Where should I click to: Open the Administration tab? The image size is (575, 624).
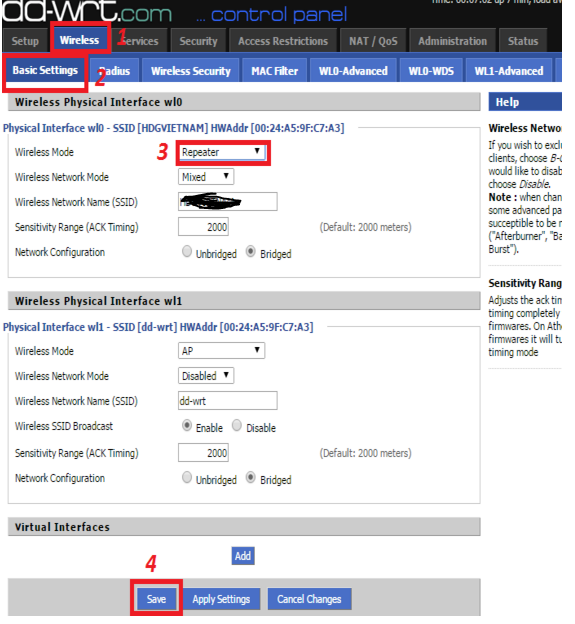(452, 41)
